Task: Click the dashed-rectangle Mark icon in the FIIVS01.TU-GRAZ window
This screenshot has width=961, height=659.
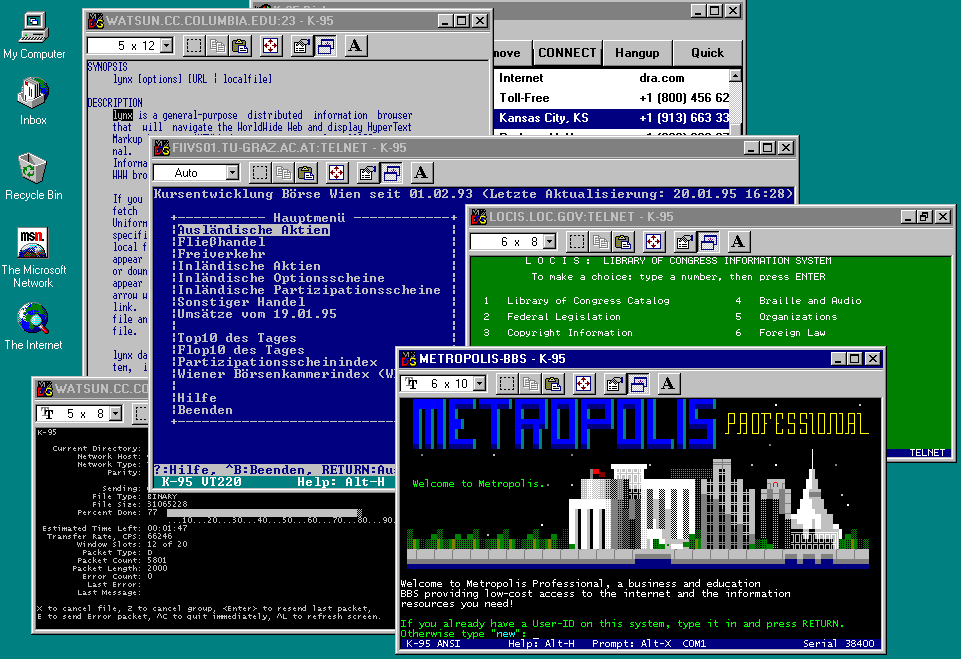Action: point(259,173)
